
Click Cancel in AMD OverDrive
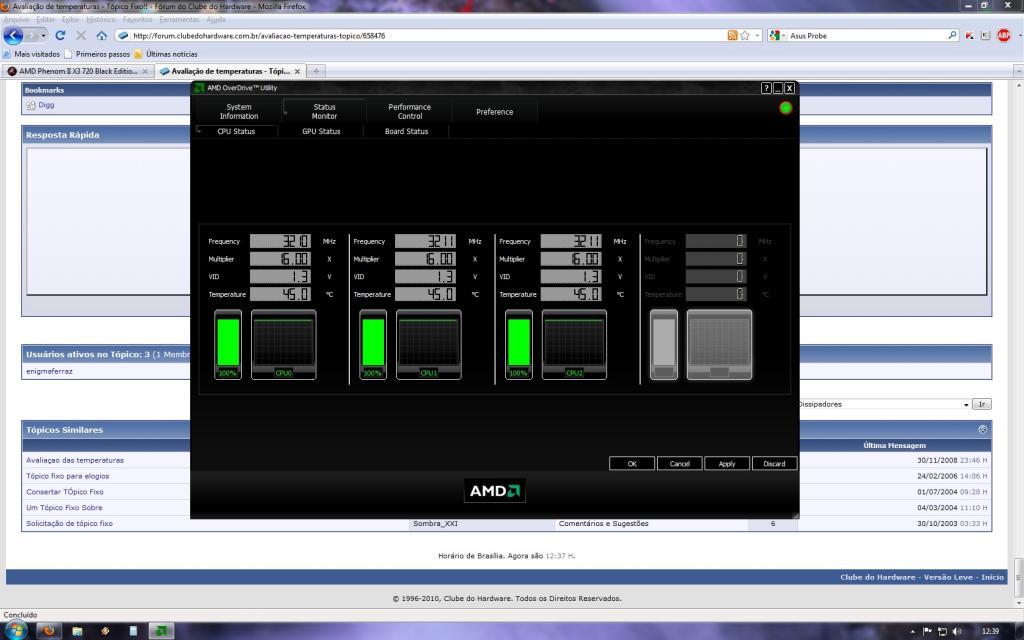click(x=679, y=464)
